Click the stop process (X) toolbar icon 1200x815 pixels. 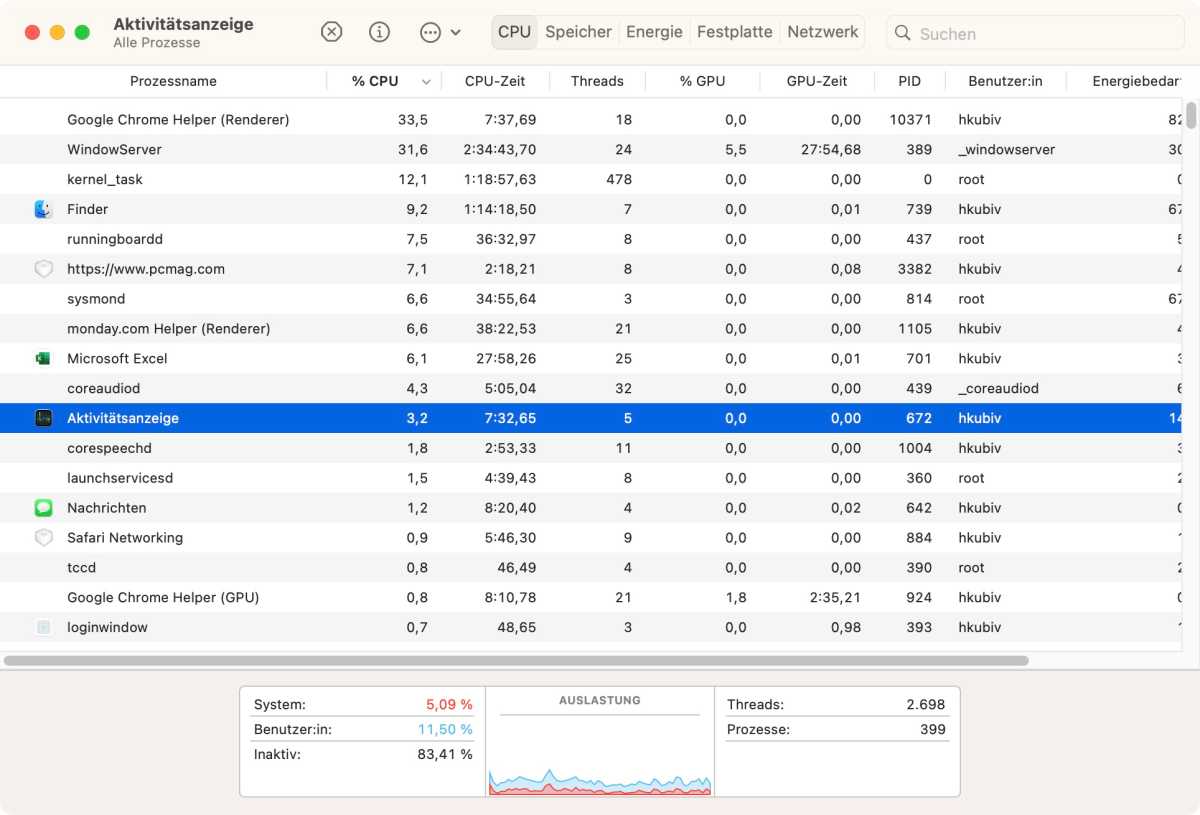[x=332, y=32]
